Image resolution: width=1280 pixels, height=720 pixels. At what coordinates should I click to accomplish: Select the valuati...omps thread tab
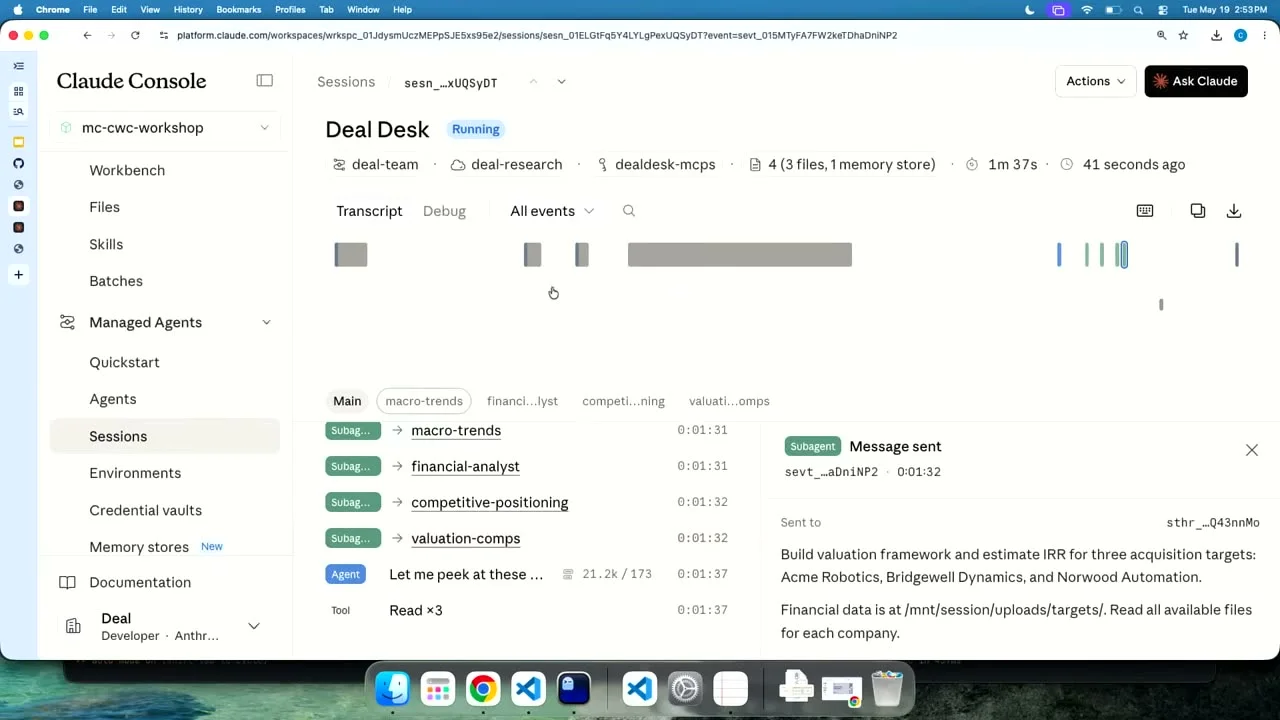(x=729, y=401)
